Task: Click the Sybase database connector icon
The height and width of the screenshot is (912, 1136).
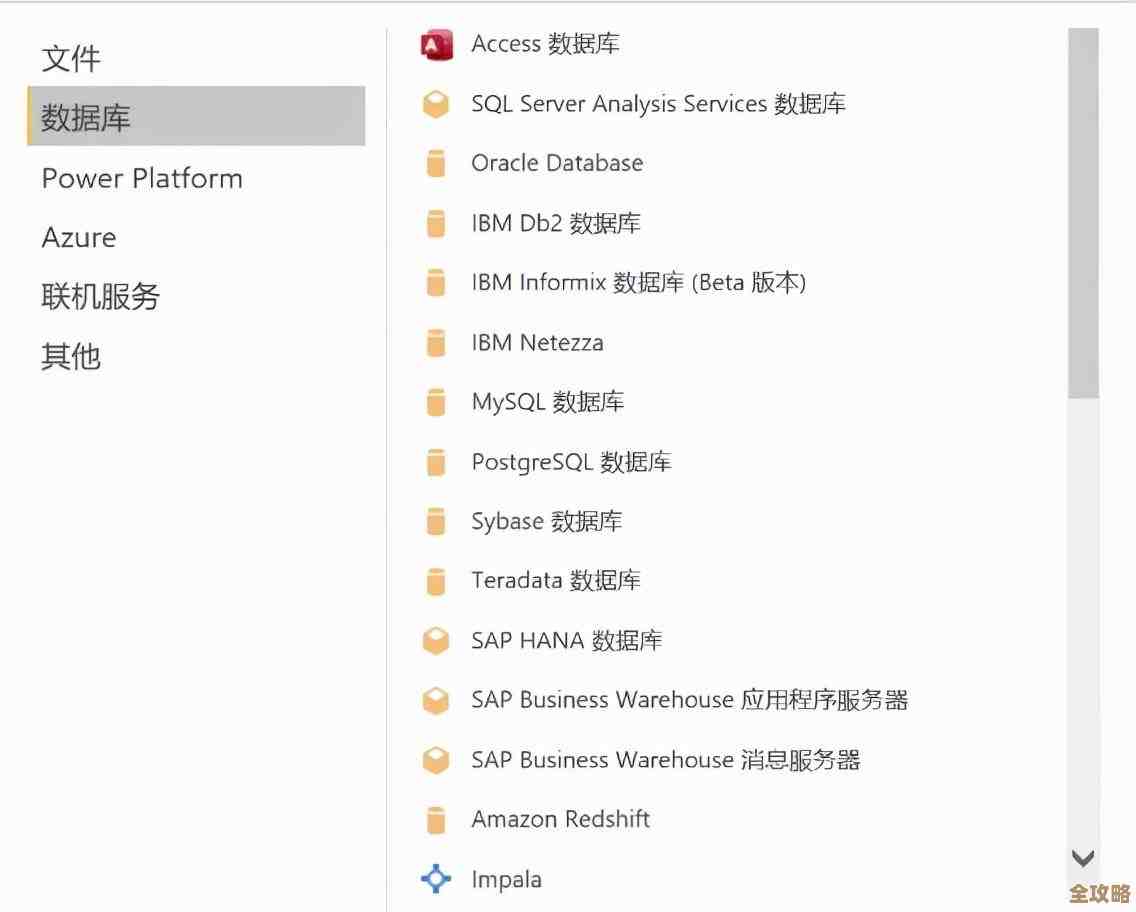Action: pyautogui.click(x=435, y=521)
